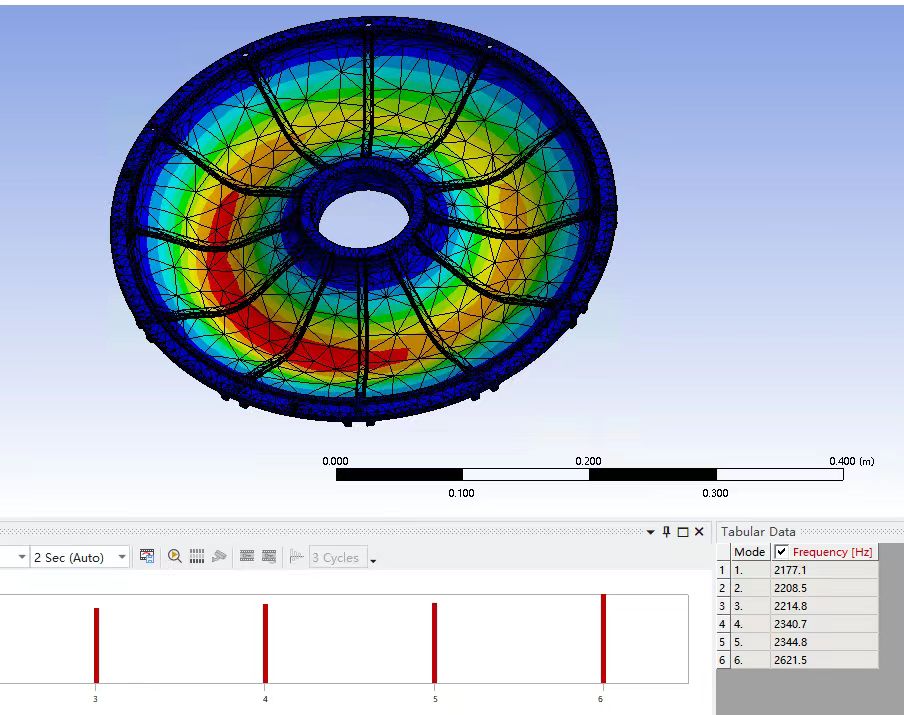Image resolution: width=904 pixels, height=715 pixels.
Task: Expand small arrow next to 3 Cycles
Action: tap(373, 560)
